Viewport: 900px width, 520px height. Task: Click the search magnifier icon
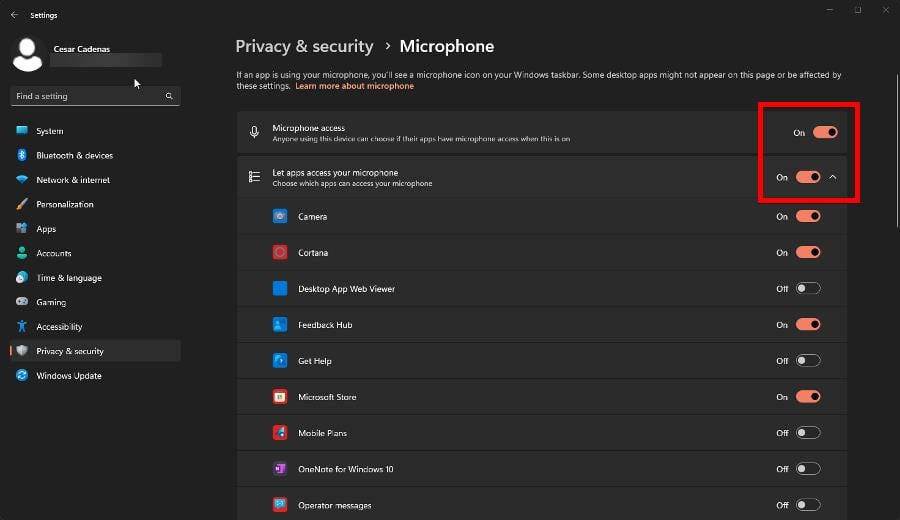tap(169, 96)
